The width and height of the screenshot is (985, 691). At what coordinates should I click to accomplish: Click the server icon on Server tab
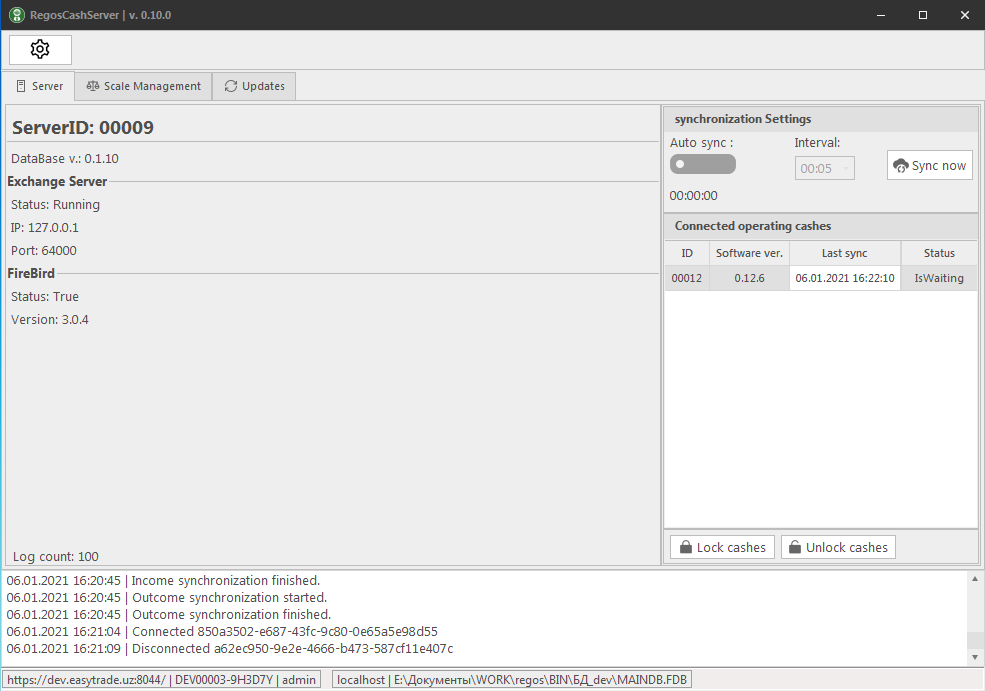pos(21,86)
